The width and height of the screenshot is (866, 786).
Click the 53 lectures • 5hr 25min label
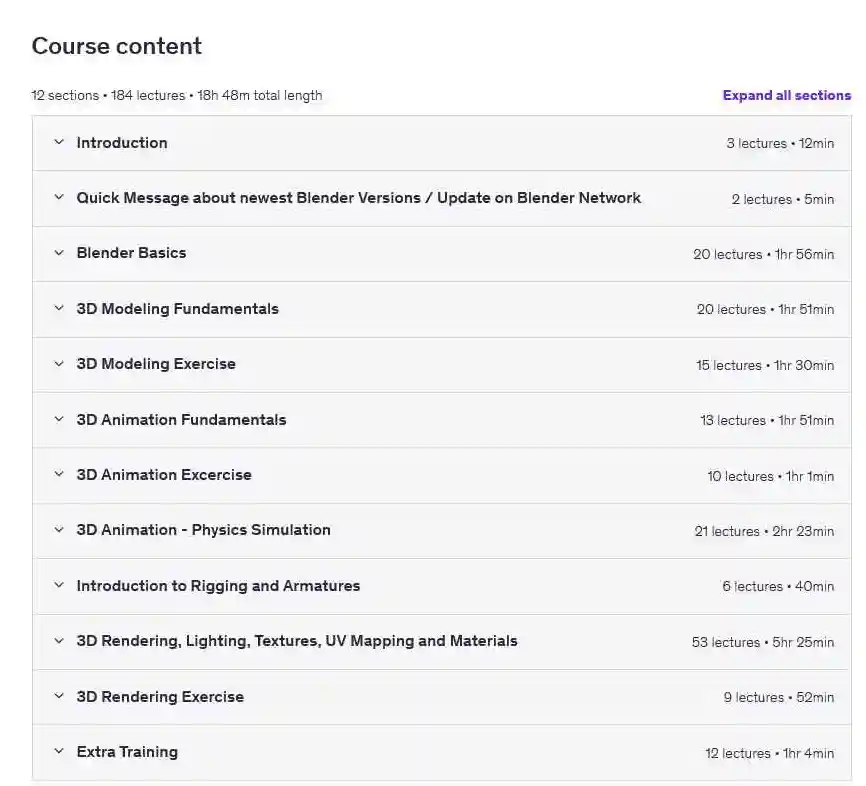click(763, 642)
